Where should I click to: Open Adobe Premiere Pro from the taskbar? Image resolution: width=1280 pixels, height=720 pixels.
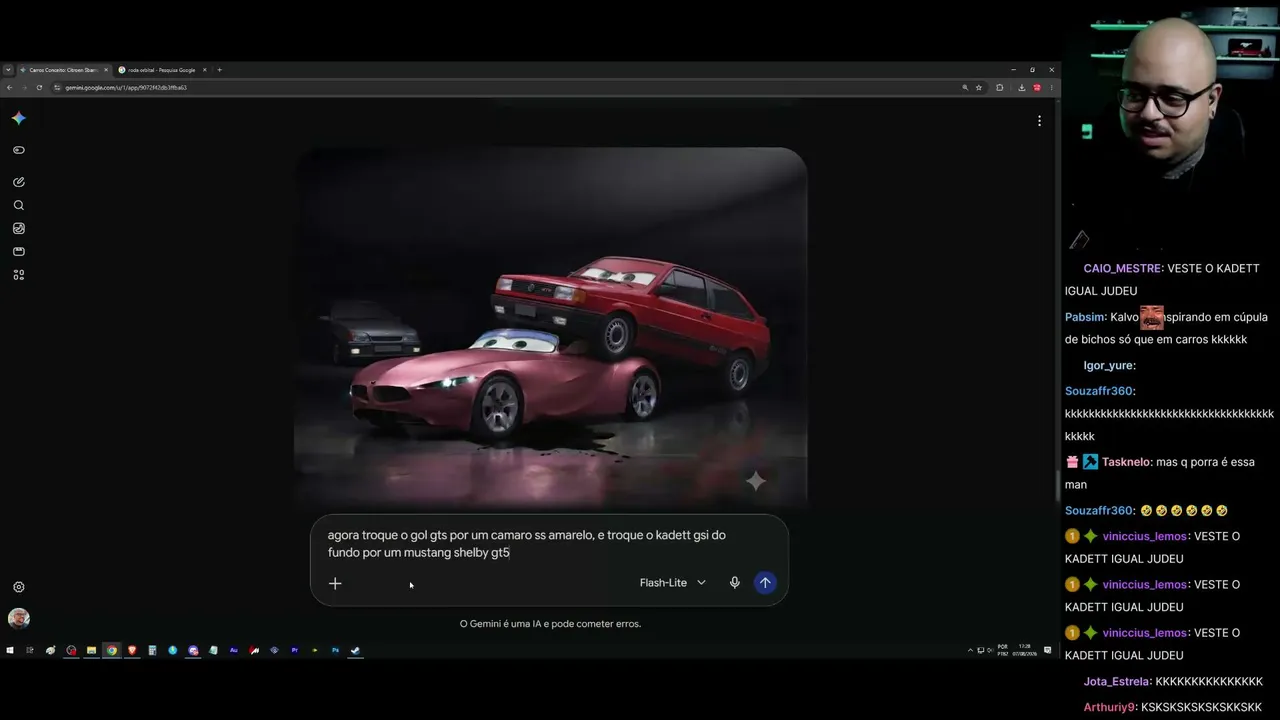pos(295,650)
